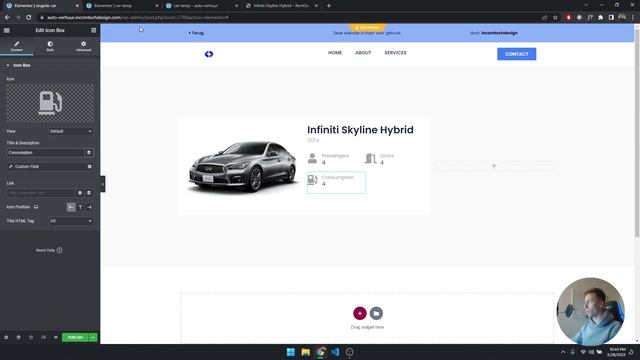Open File Explorer from the taskbar
The image size is (640, 360).
pyautogui.click(x=305, y=352)
